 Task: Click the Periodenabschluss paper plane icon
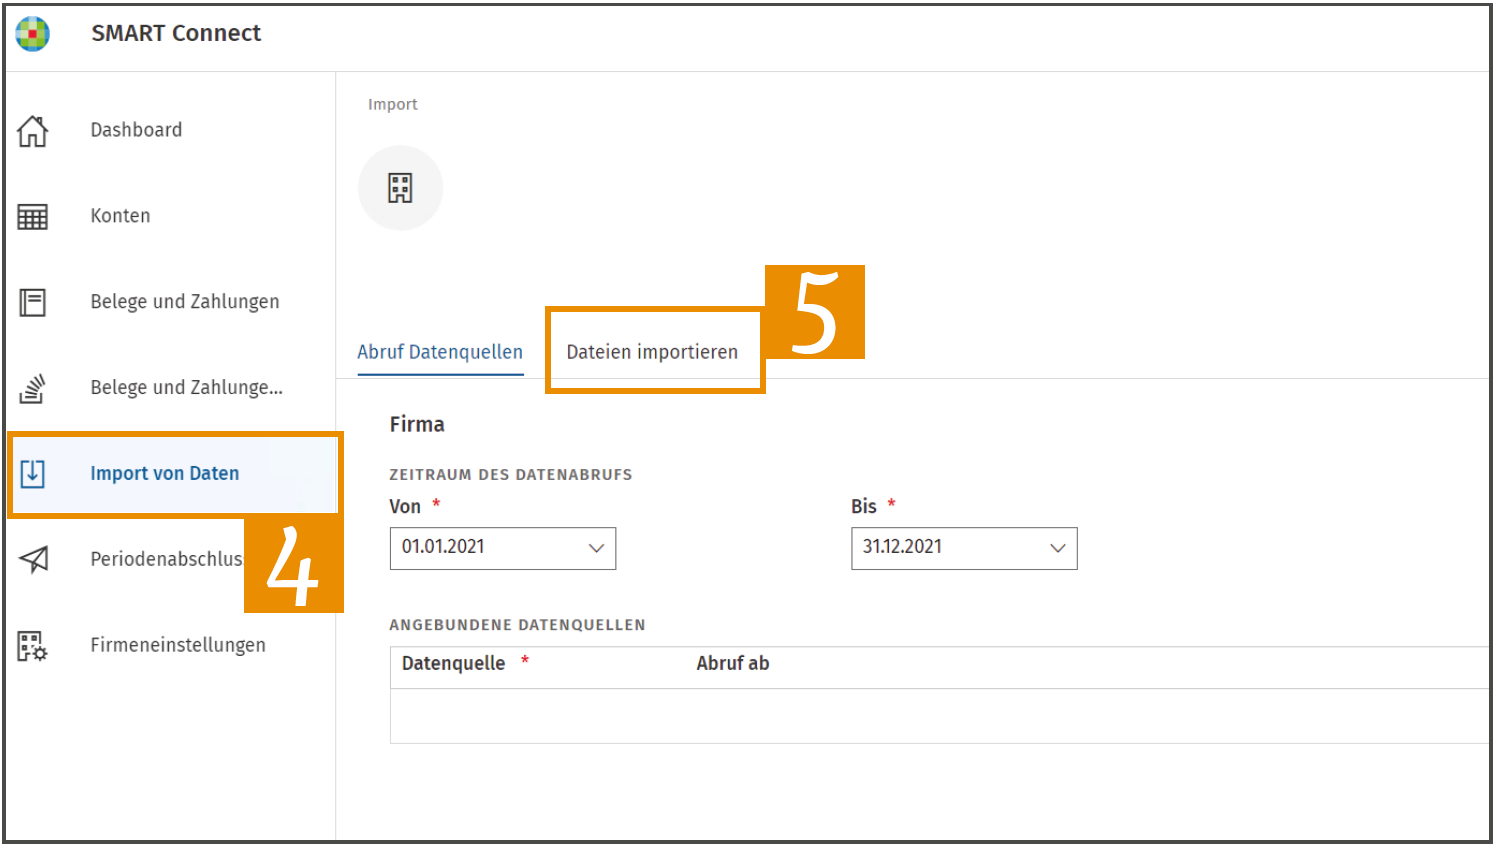coord(33,559)
